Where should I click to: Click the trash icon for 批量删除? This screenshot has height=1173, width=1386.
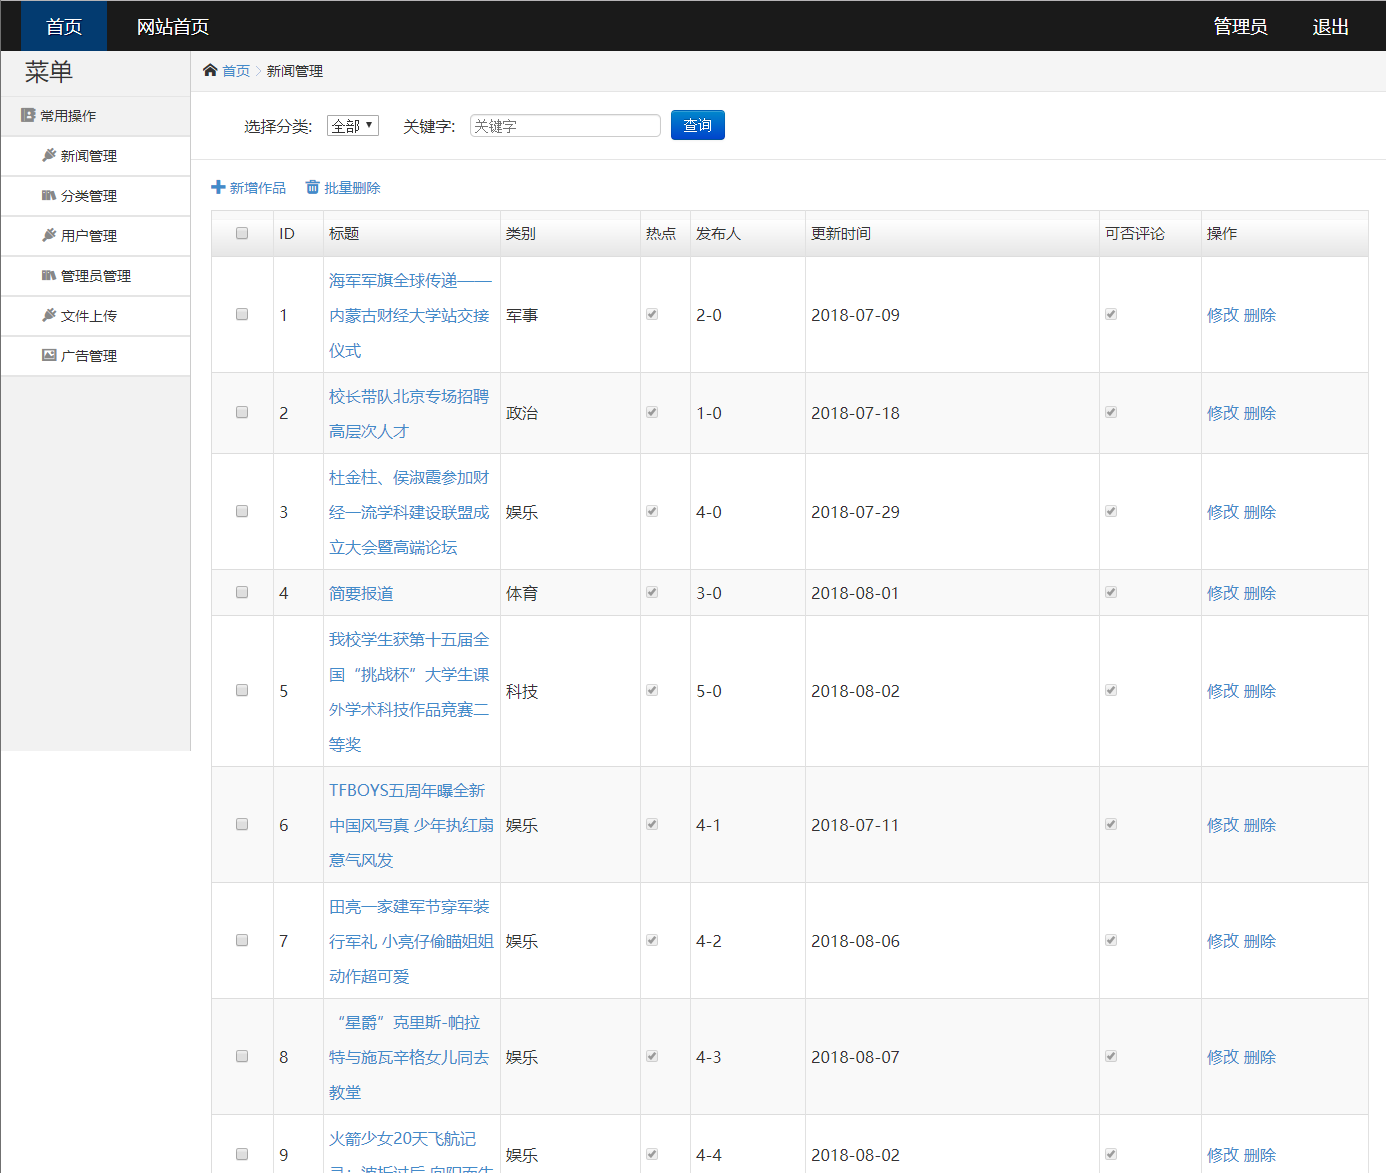tap(312, 187)
